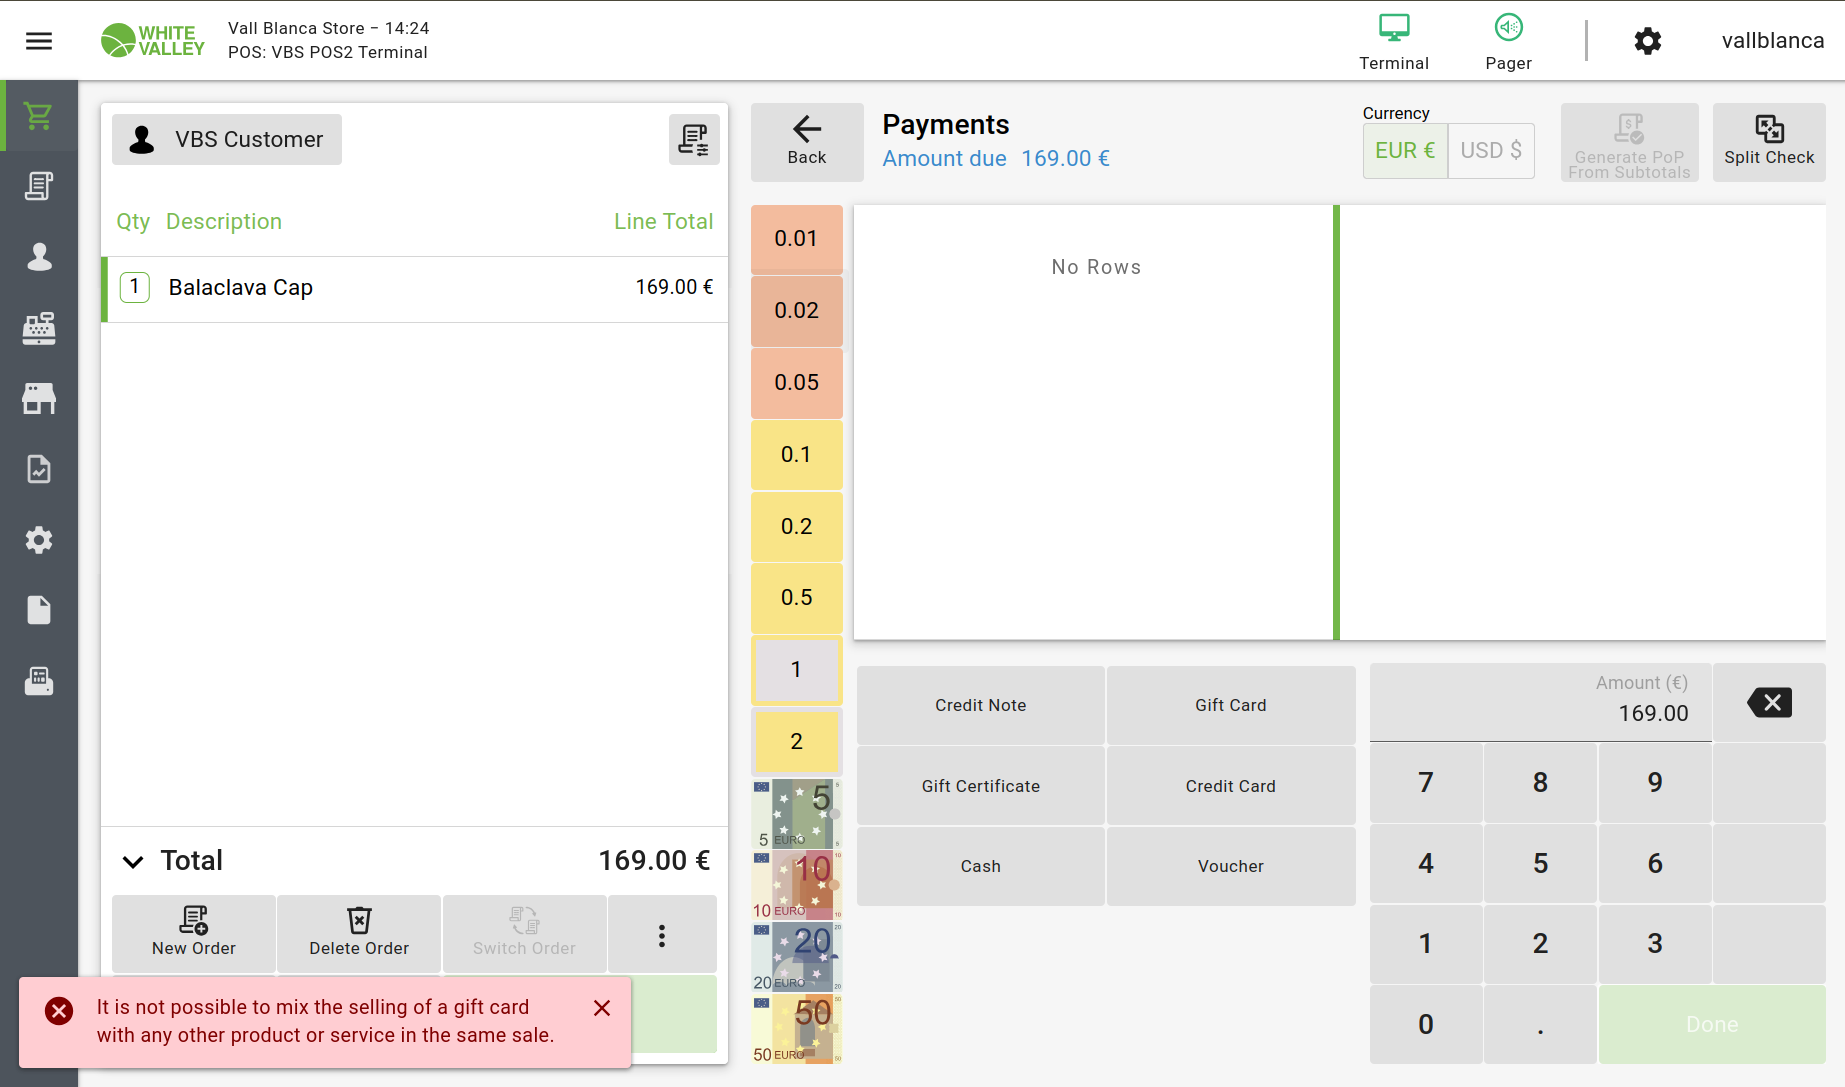Open the store sidebar icon

click(x=39, y=399)
